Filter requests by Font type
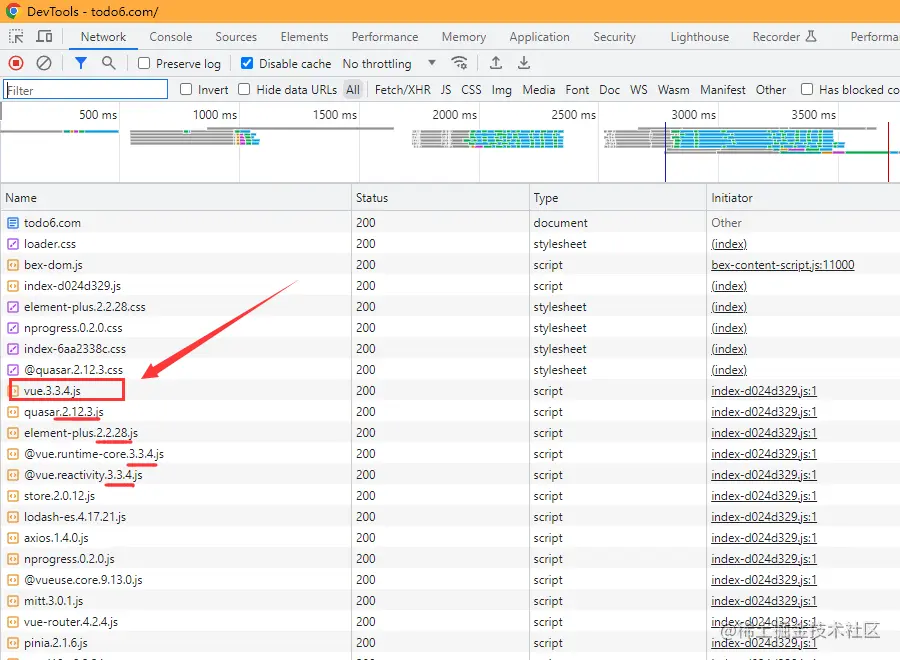This screenshot has height=660, width=900. (577, 90)
